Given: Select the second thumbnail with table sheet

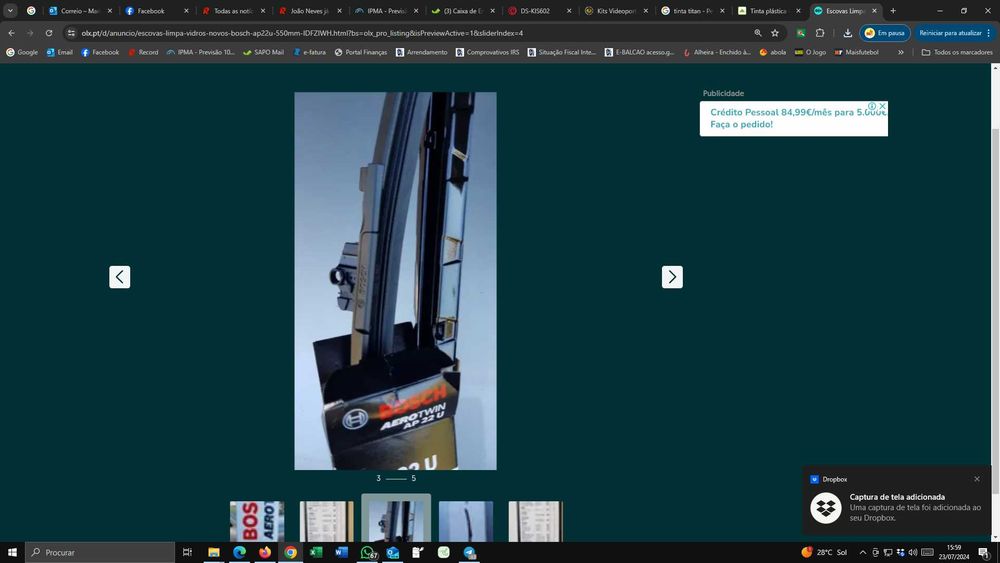Looking at the screenshot, I should [x=327, y=522].
